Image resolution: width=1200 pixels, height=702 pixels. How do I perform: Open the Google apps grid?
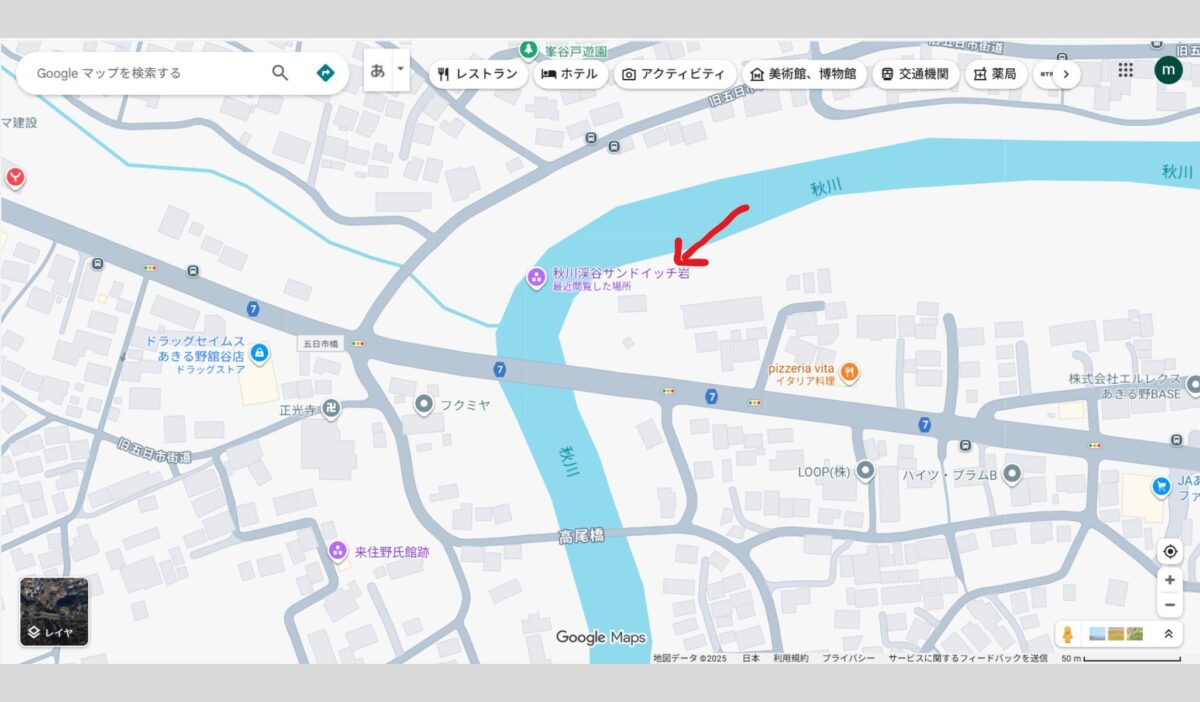click(x=1126, y=70)
